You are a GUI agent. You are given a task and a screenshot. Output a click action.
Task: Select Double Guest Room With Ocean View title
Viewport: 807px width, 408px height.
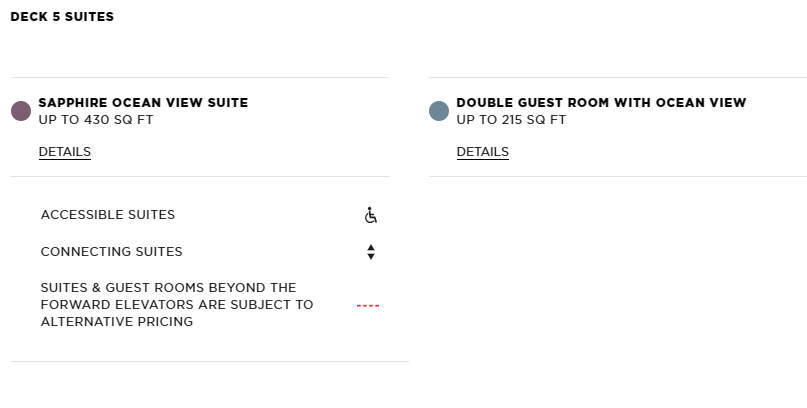(601, 103)
